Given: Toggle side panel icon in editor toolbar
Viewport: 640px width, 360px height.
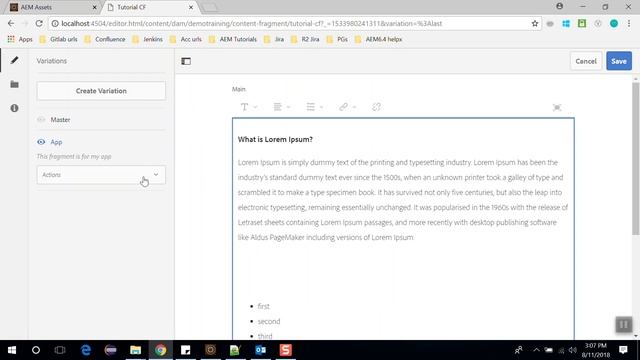Looking at the screenshot, I should tap(186, 61).
